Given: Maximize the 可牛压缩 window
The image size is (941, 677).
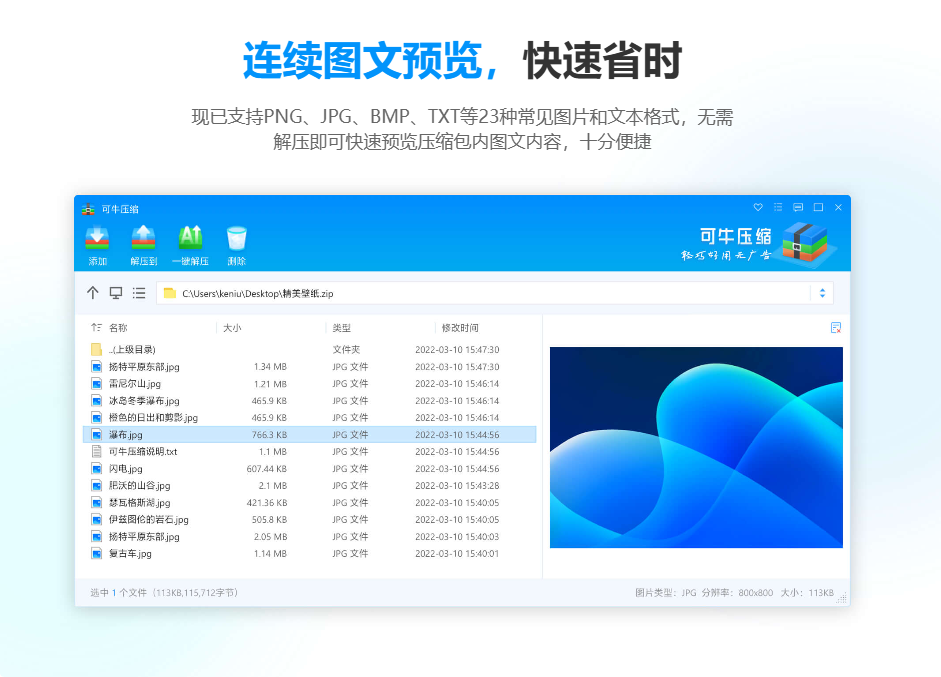Looking at the screenshot, I should tap(818, 207).
